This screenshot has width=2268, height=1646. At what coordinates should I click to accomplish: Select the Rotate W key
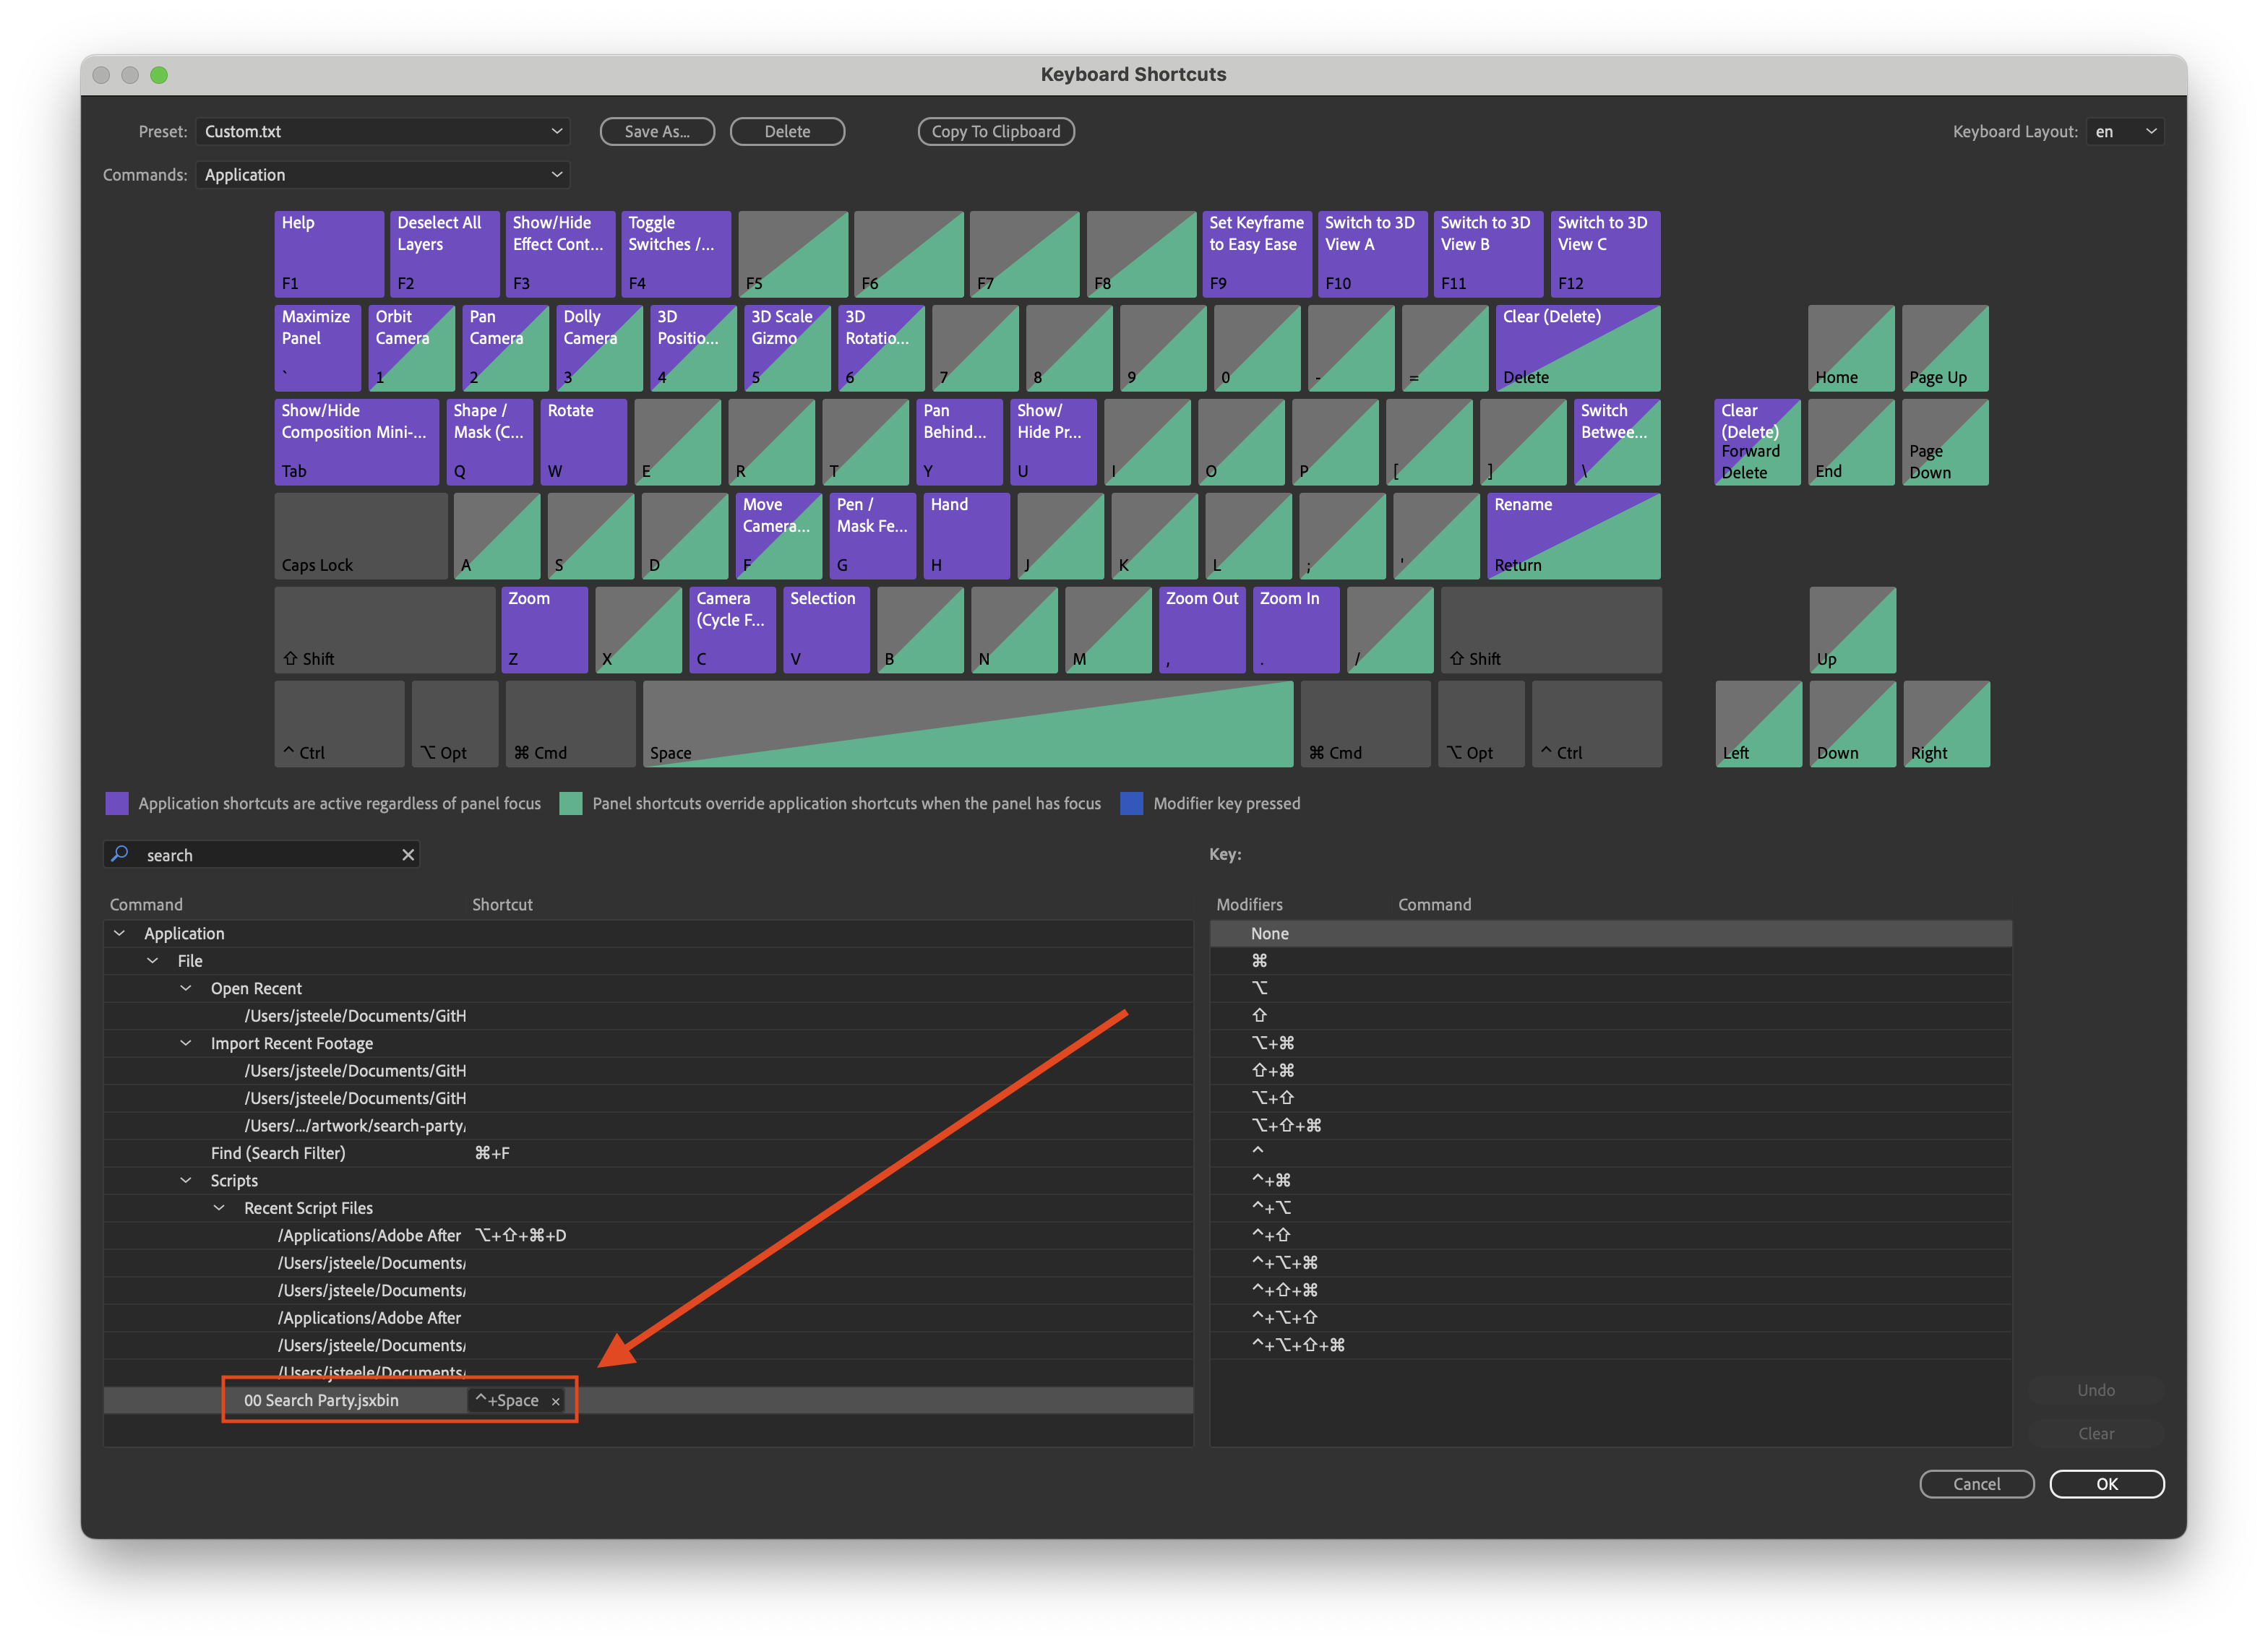tap(583, 441)
